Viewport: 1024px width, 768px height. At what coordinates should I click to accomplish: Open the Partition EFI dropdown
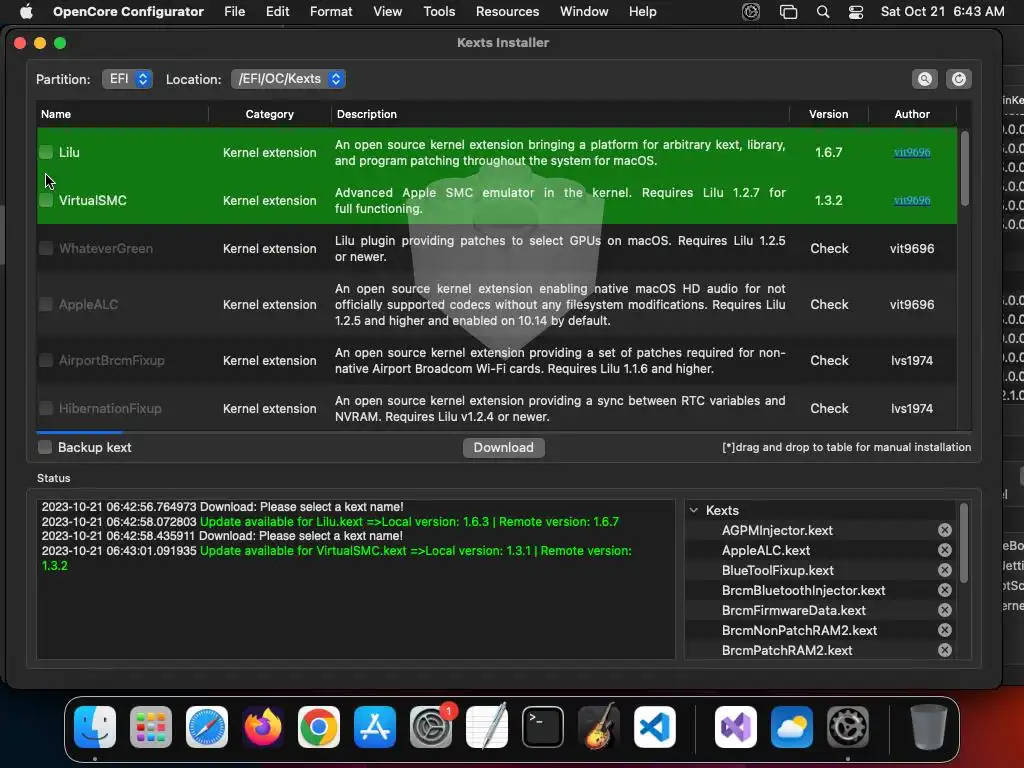click(127, 79)
